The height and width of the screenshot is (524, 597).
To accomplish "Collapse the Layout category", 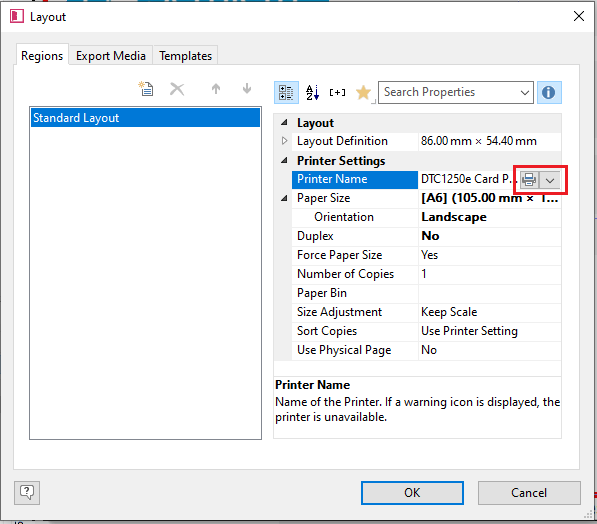I will click(x=284, y=123).
